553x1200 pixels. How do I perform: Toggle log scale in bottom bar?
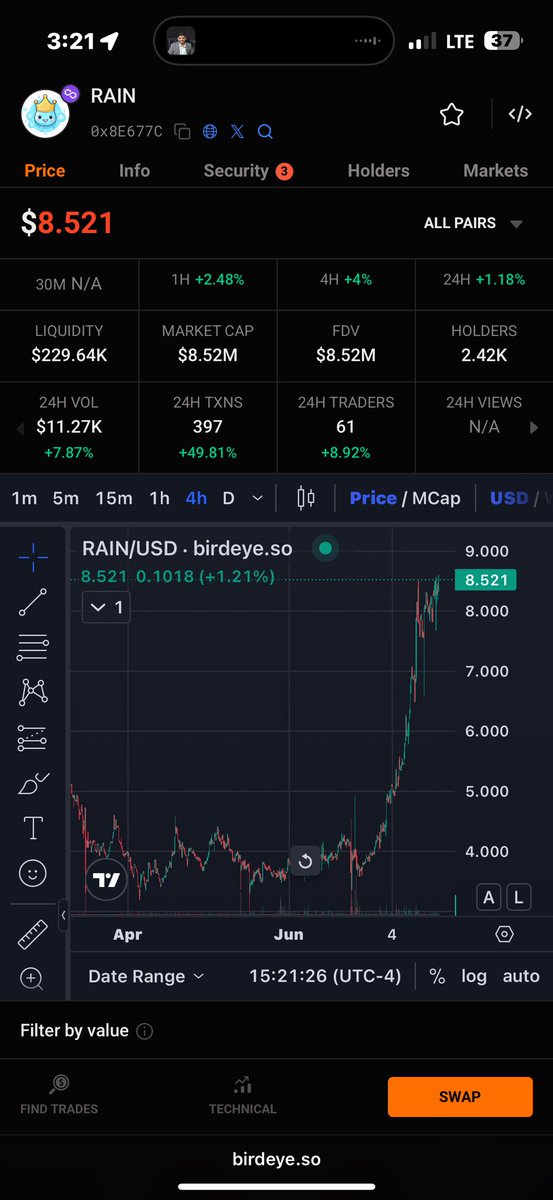(474, 976)
